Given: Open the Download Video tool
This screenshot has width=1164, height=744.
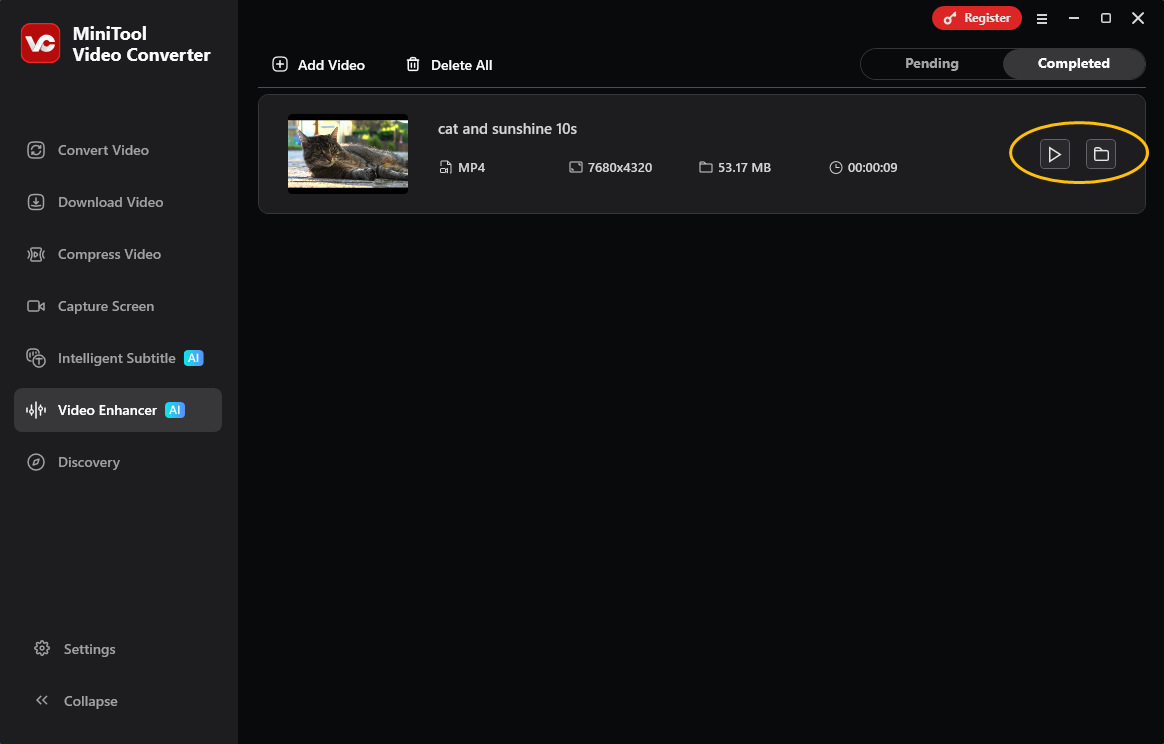Looking at the screenshot, I should (x=110, y=202).
